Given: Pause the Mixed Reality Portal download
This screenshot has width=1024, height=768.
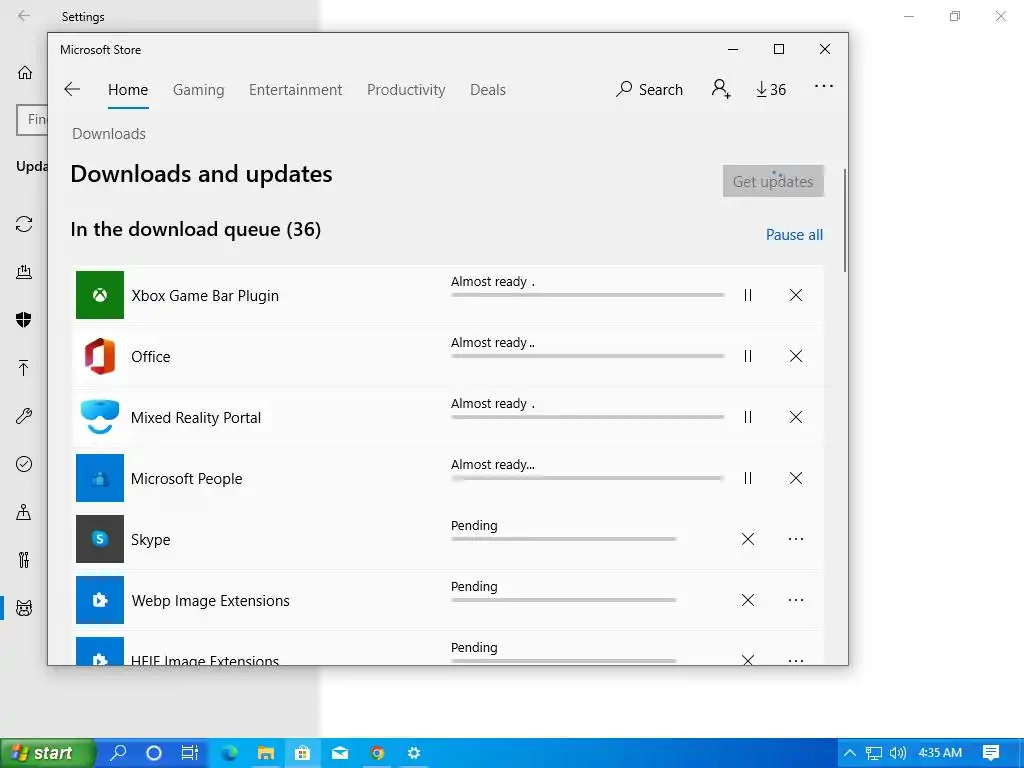Looking at the screenshot, I should [748, 417].
